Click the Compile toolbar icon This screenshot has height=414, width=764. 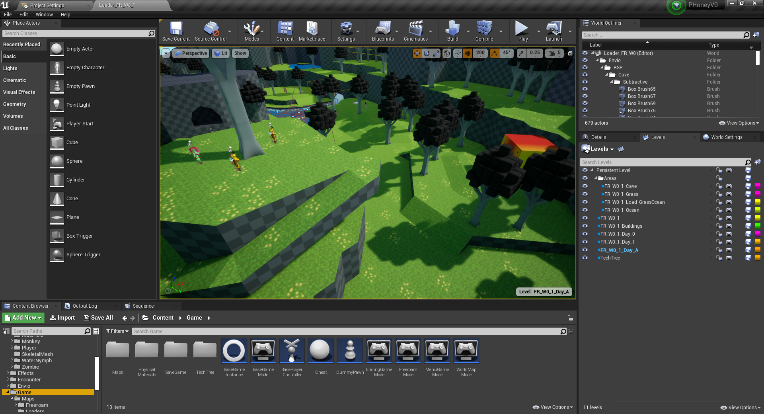[484, 28]
